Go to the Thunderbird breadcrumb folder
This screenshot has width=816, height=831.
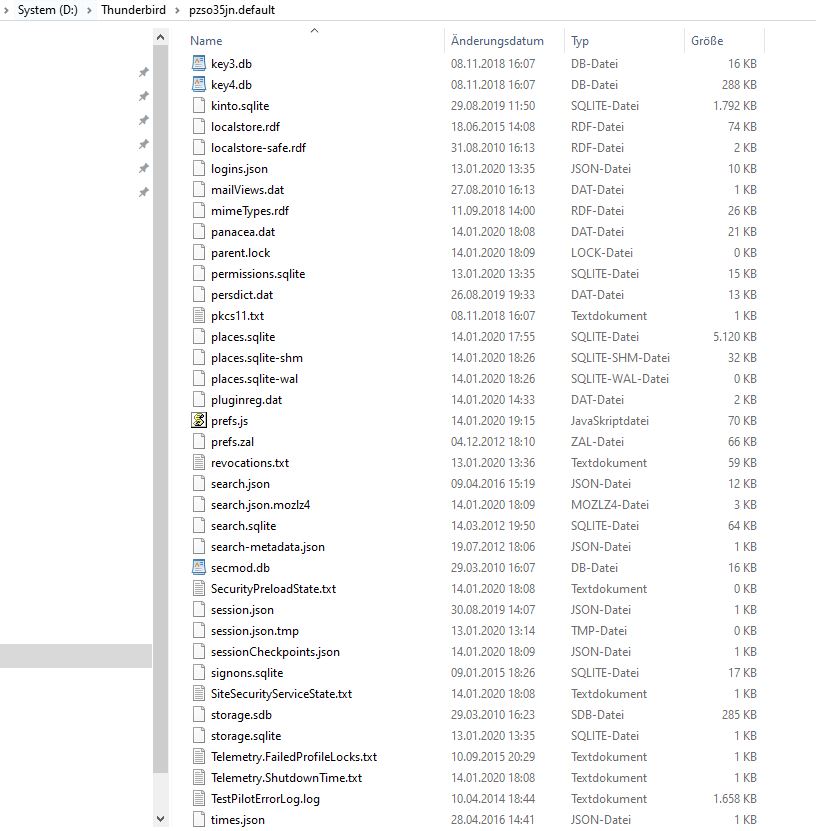[x=134, y=10]
